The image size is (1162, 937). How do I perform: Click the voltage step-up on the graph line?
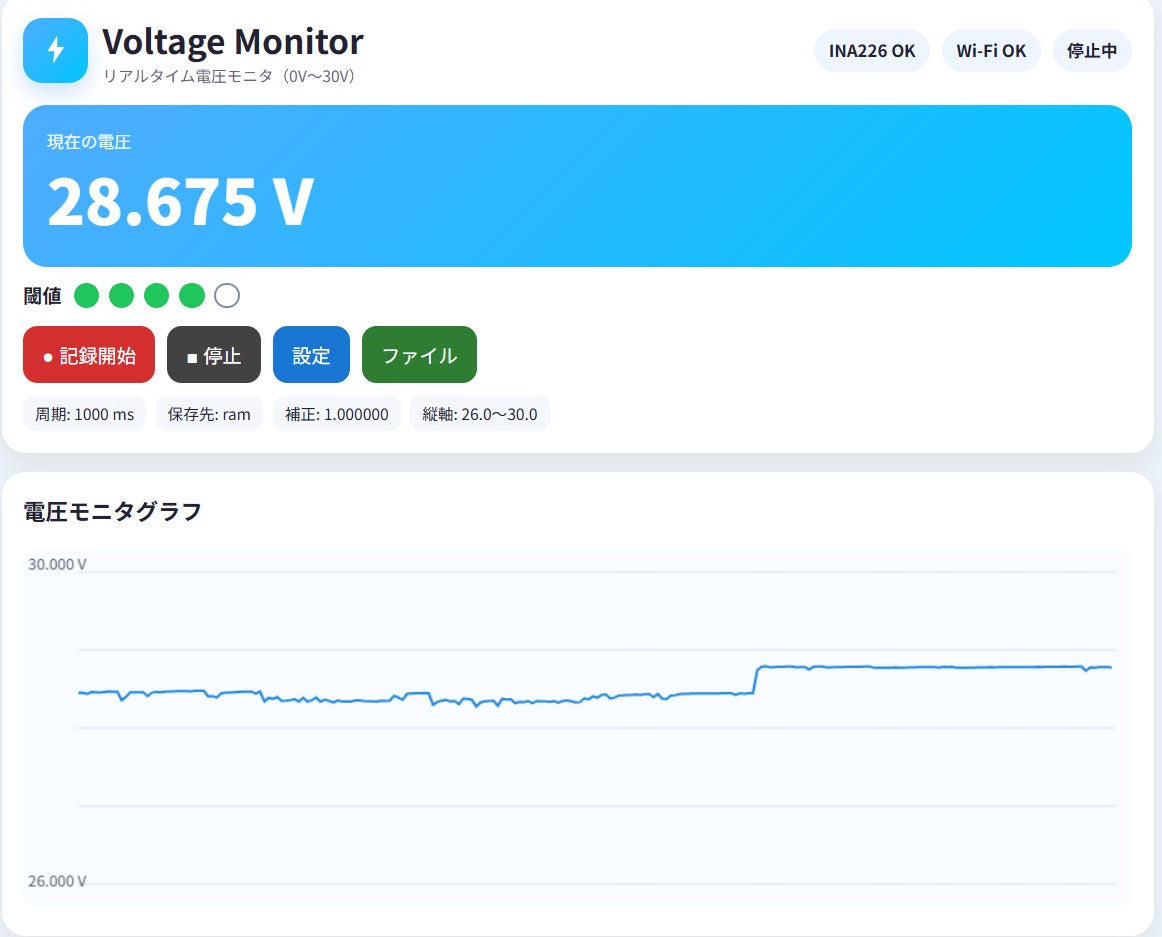[756, 680]
